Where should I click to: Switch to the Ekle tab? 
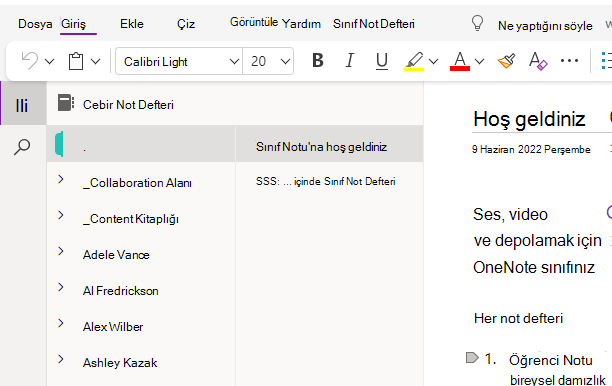point(132,24)
